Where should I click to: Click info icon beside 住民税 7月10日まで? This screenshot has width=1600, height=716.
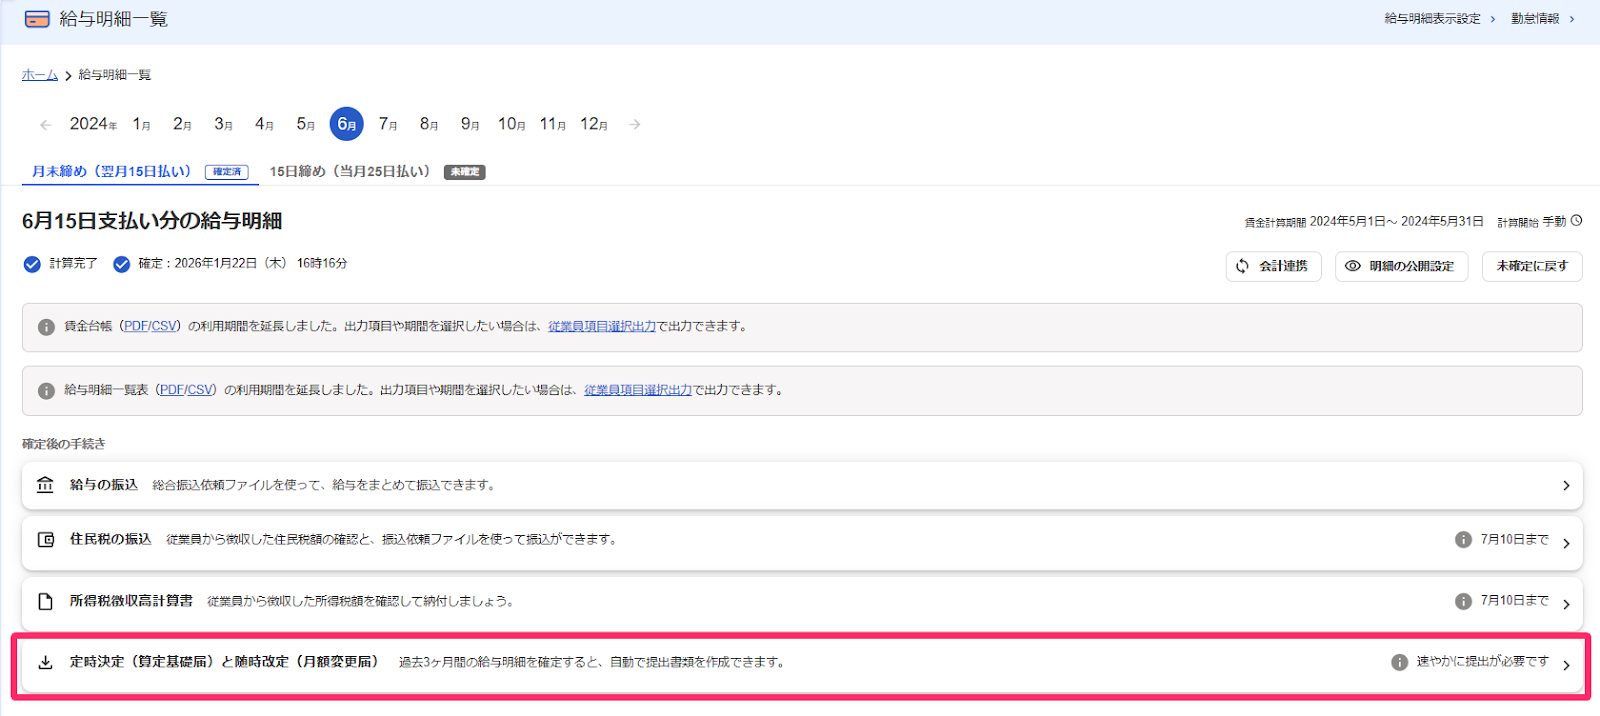pyautogui.click(x=1463, y=540)
